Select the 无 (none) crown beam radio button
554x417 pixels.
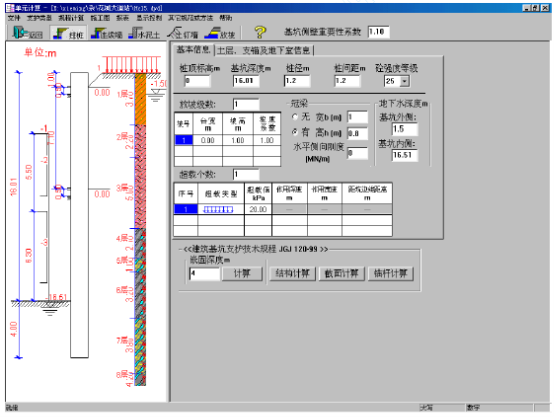point(295,117)
